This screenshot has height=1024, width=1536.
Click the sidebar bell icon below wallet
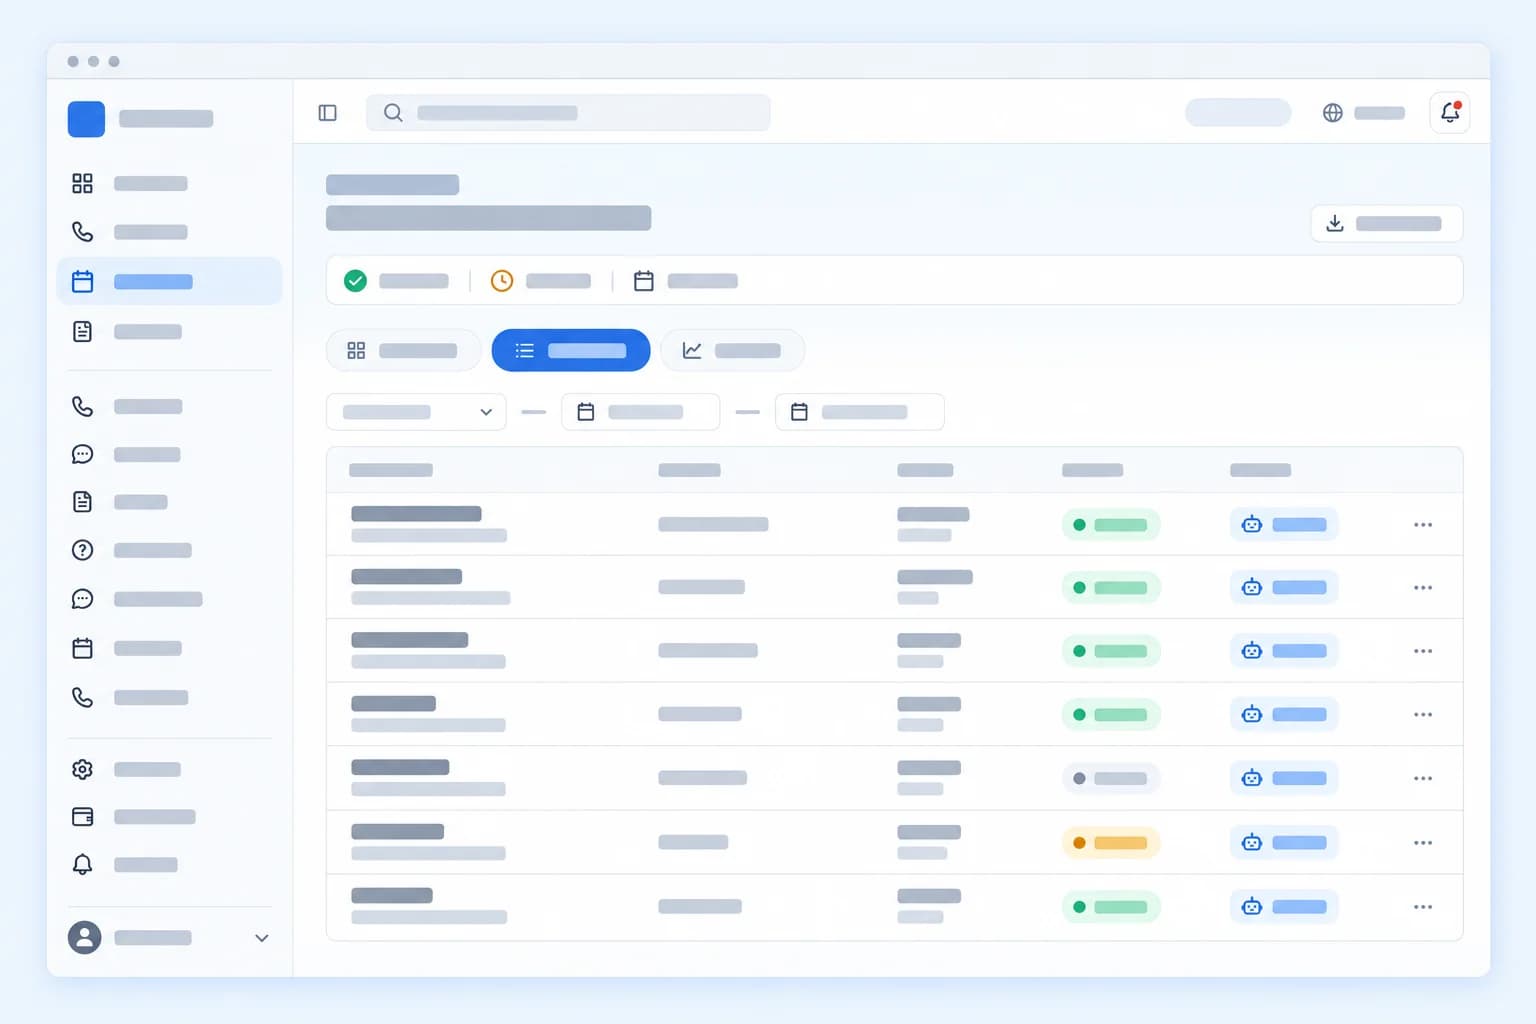[82, 865]
